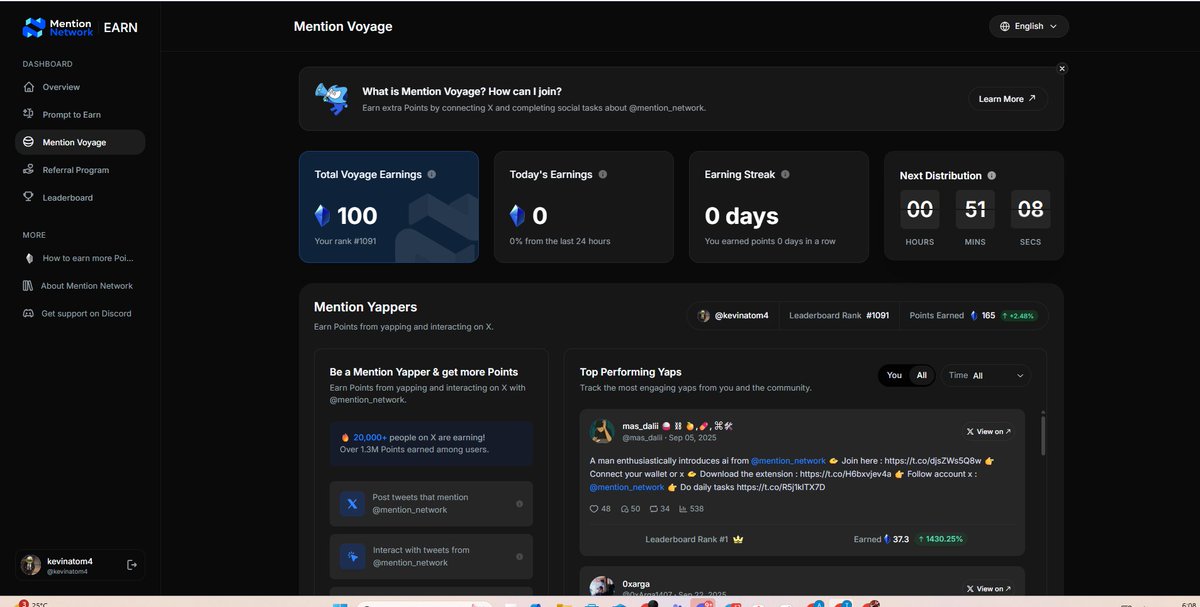The height and width of the screenshot is (607, 1200).
Task: Click the Discord controller icon
Action: (29, 313)
